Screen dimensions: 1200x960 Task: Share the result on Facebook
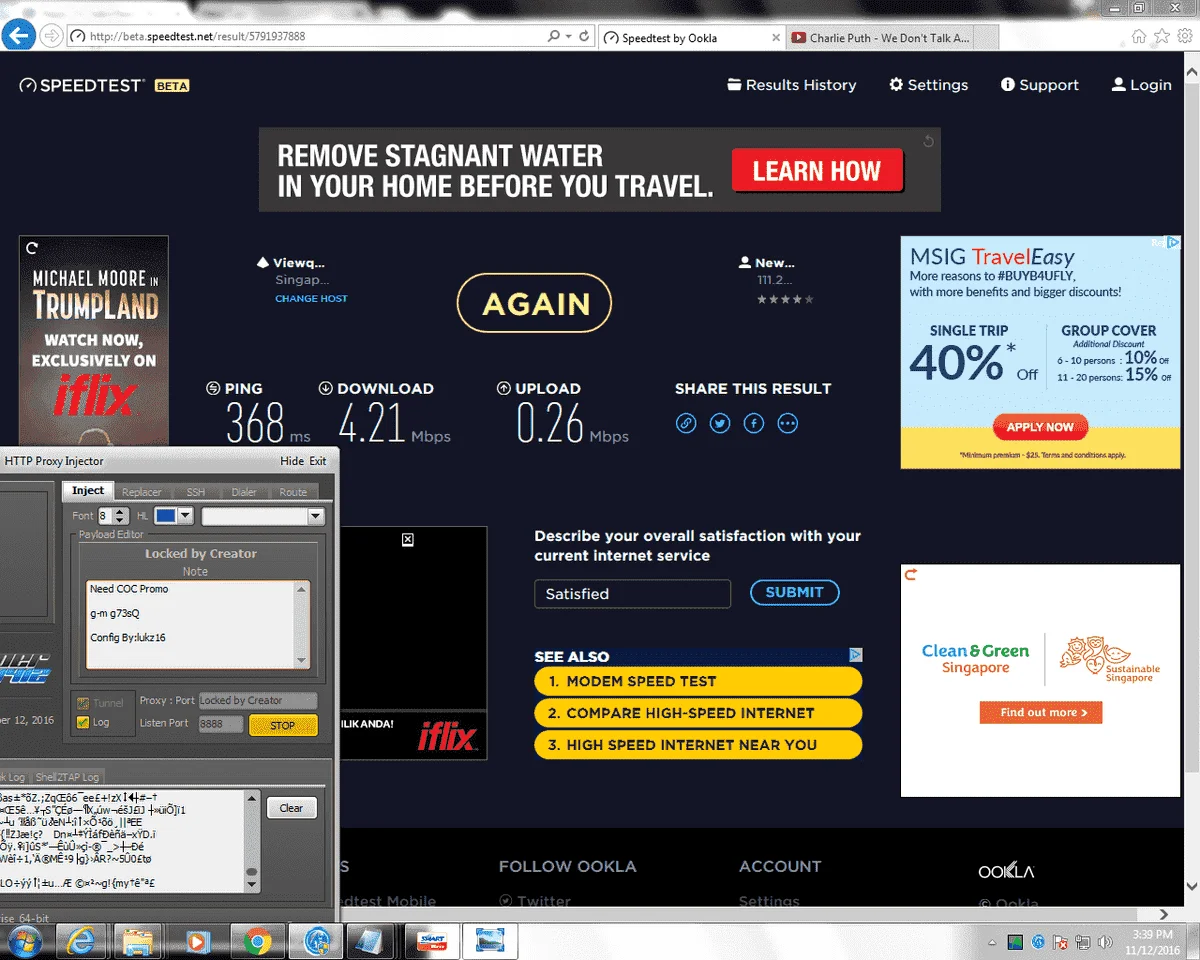point(754,423)
